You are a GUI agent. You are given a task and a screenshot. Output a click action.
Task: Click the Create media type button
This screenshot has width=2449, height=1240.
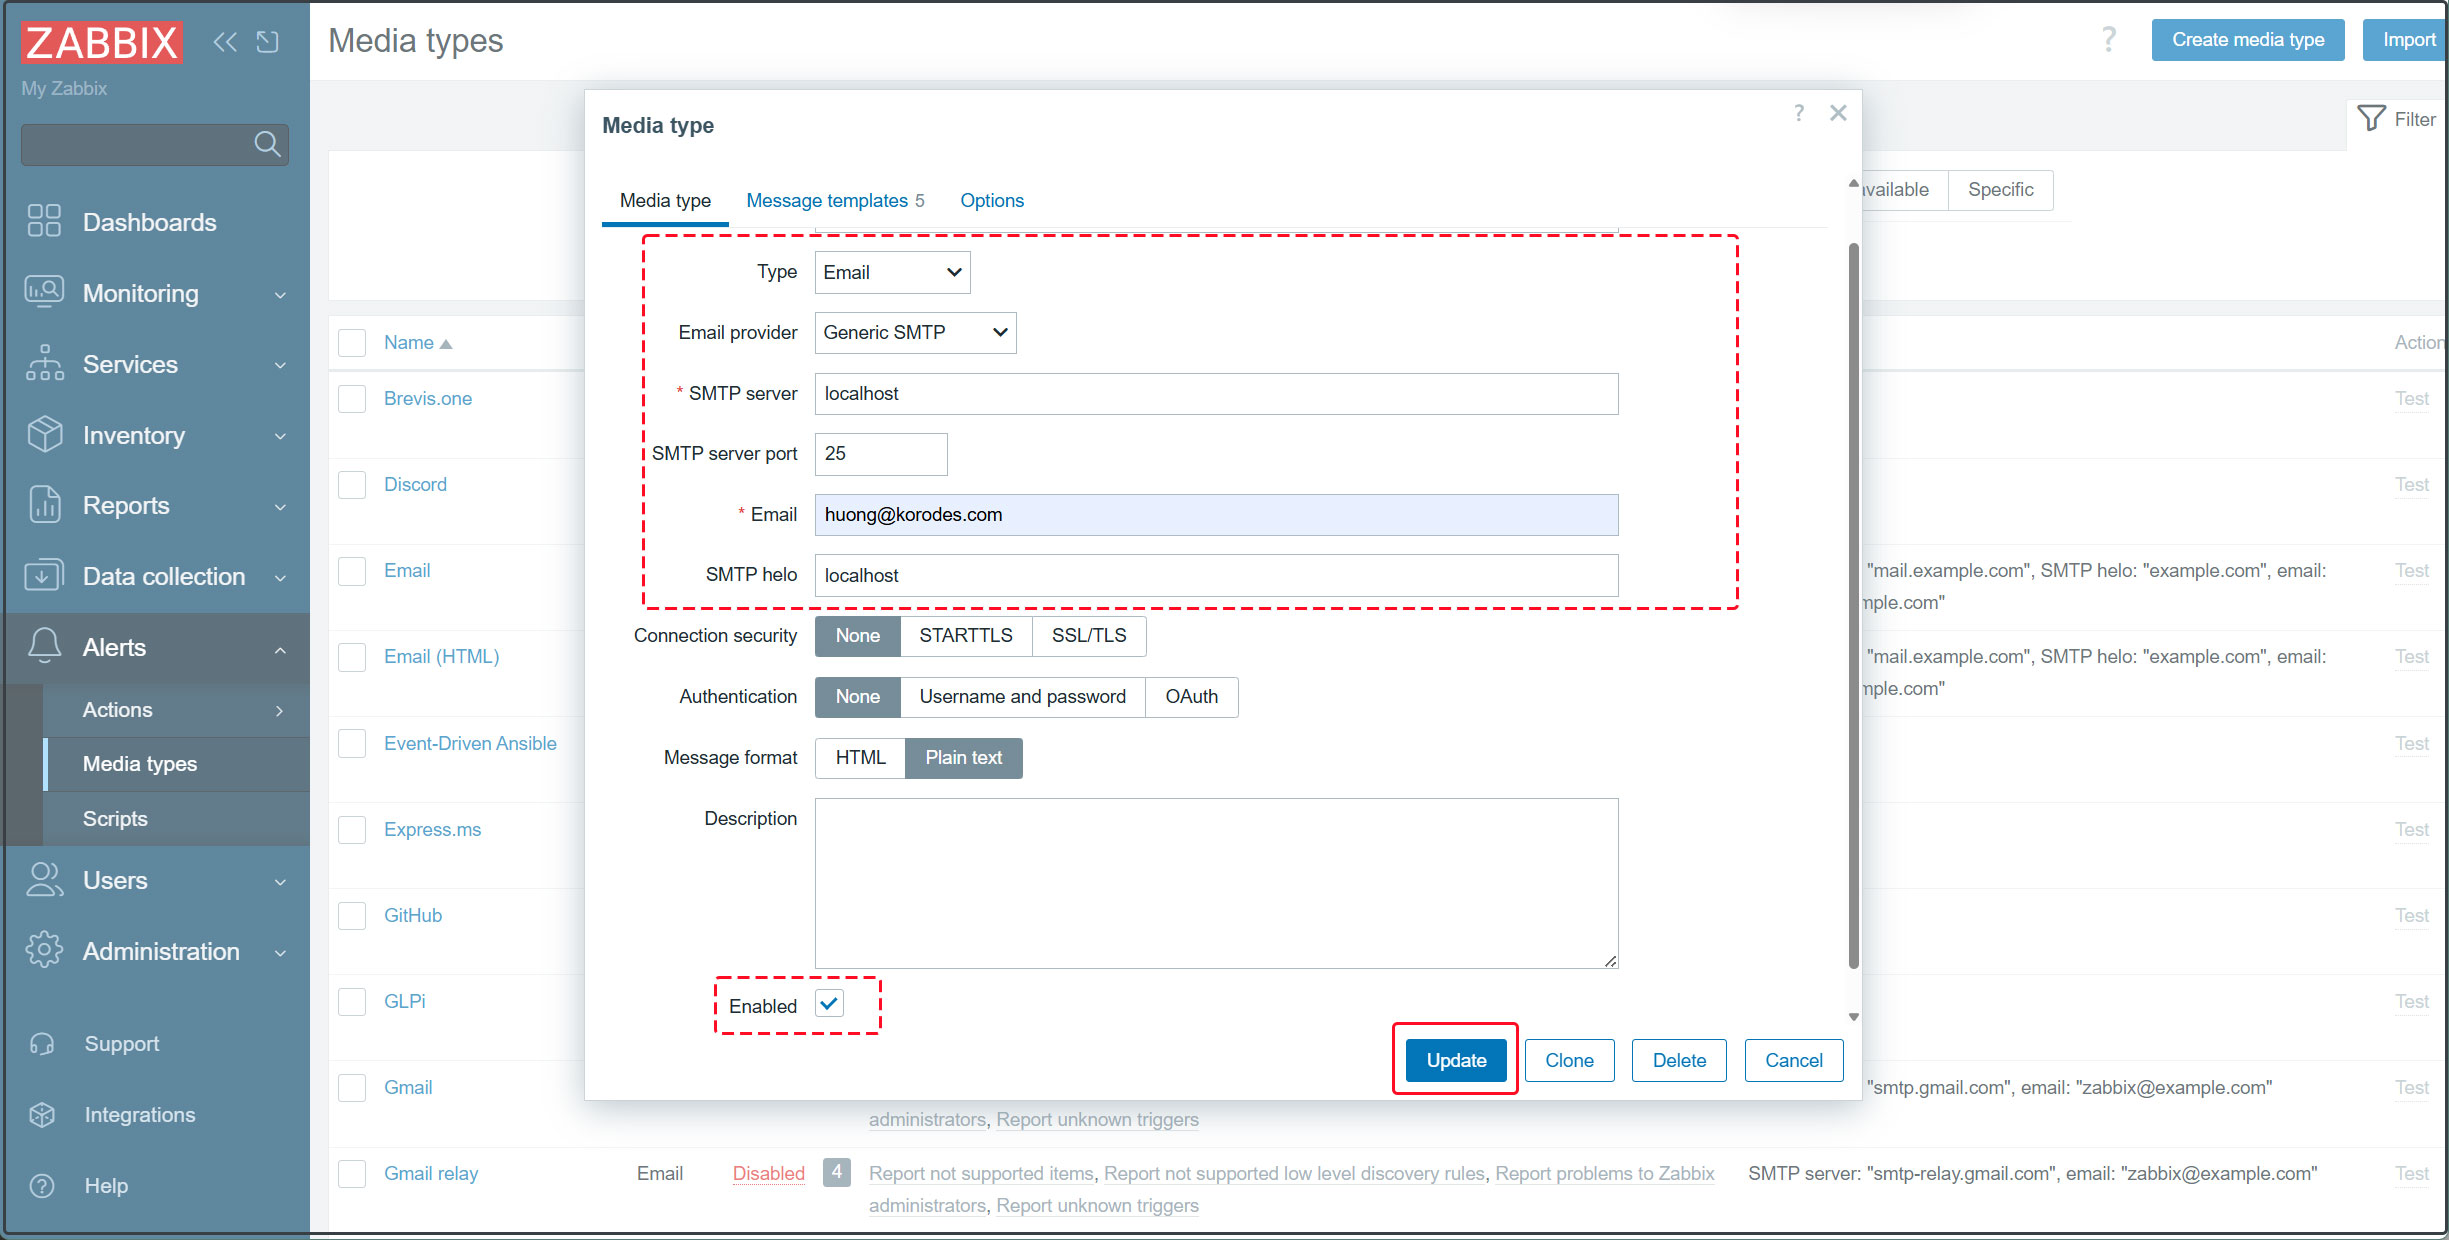point(2247,40)
